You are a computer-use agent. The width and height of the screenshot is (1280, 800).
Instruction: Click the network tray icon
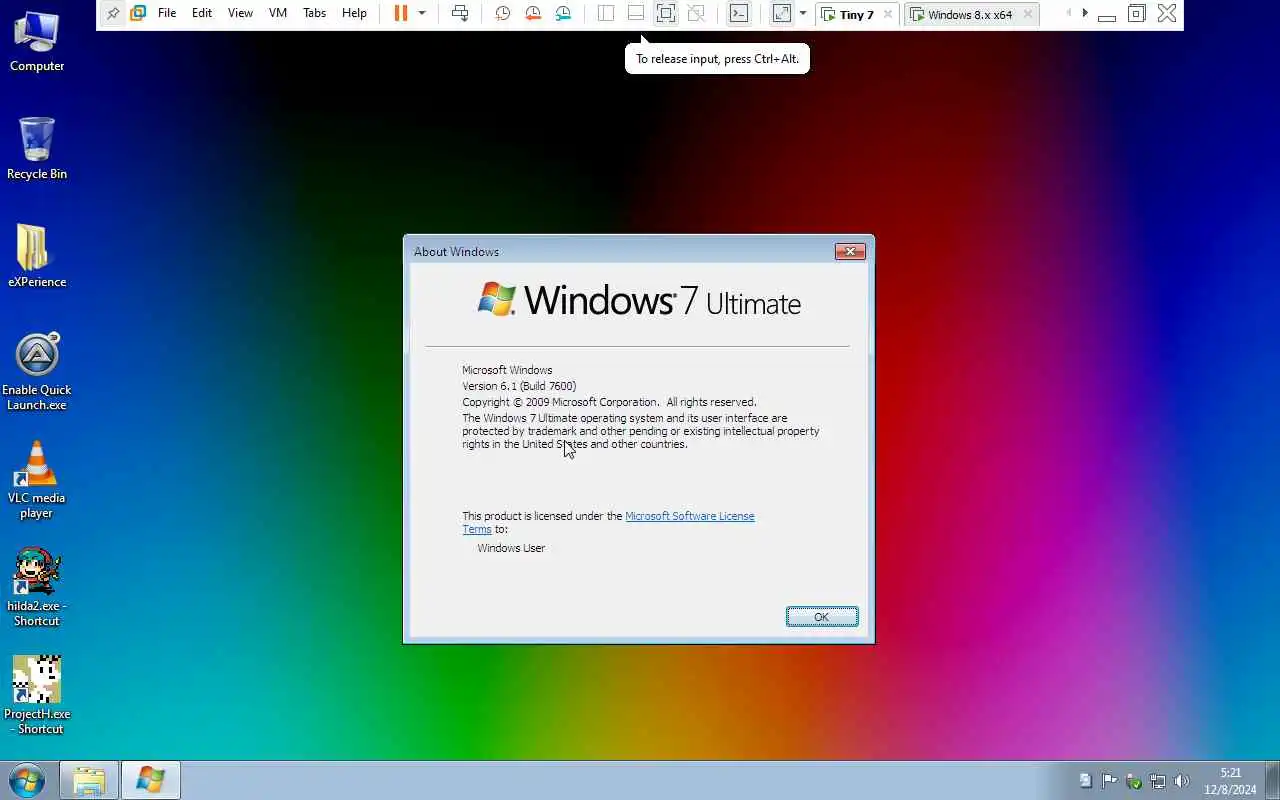[1158, 781]
